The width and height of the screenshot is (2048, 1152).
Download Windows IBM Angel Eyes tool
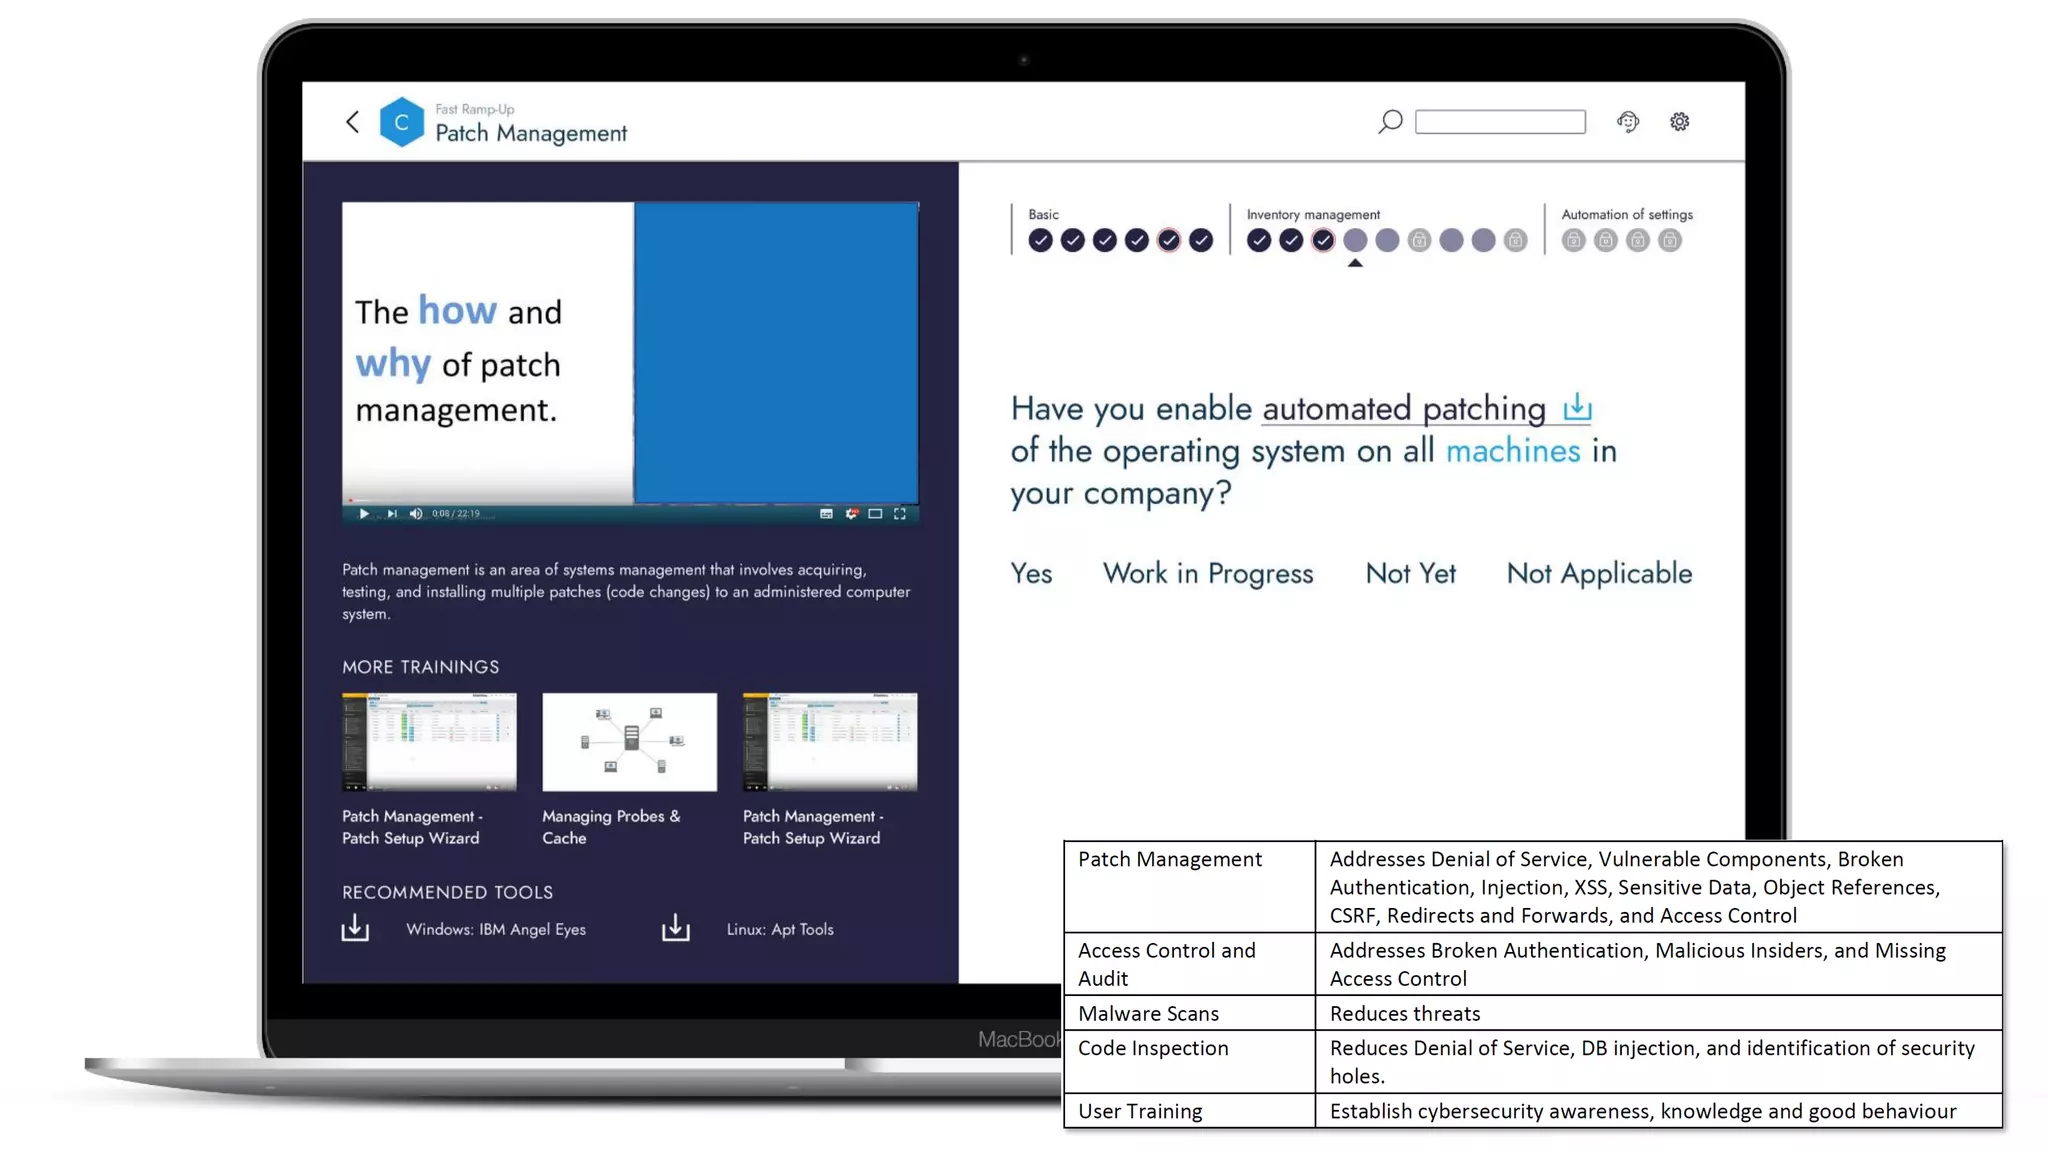pyautogui.click(x=355, y=928)
